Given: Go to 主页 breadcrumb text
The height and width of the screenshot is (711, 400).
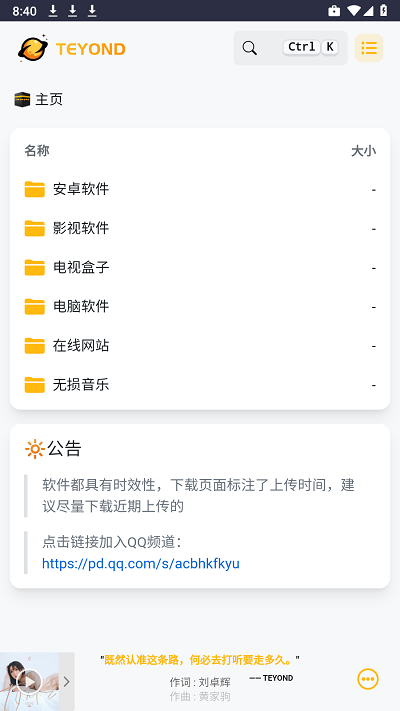Looking at the screenshot, I should point(49,99).
